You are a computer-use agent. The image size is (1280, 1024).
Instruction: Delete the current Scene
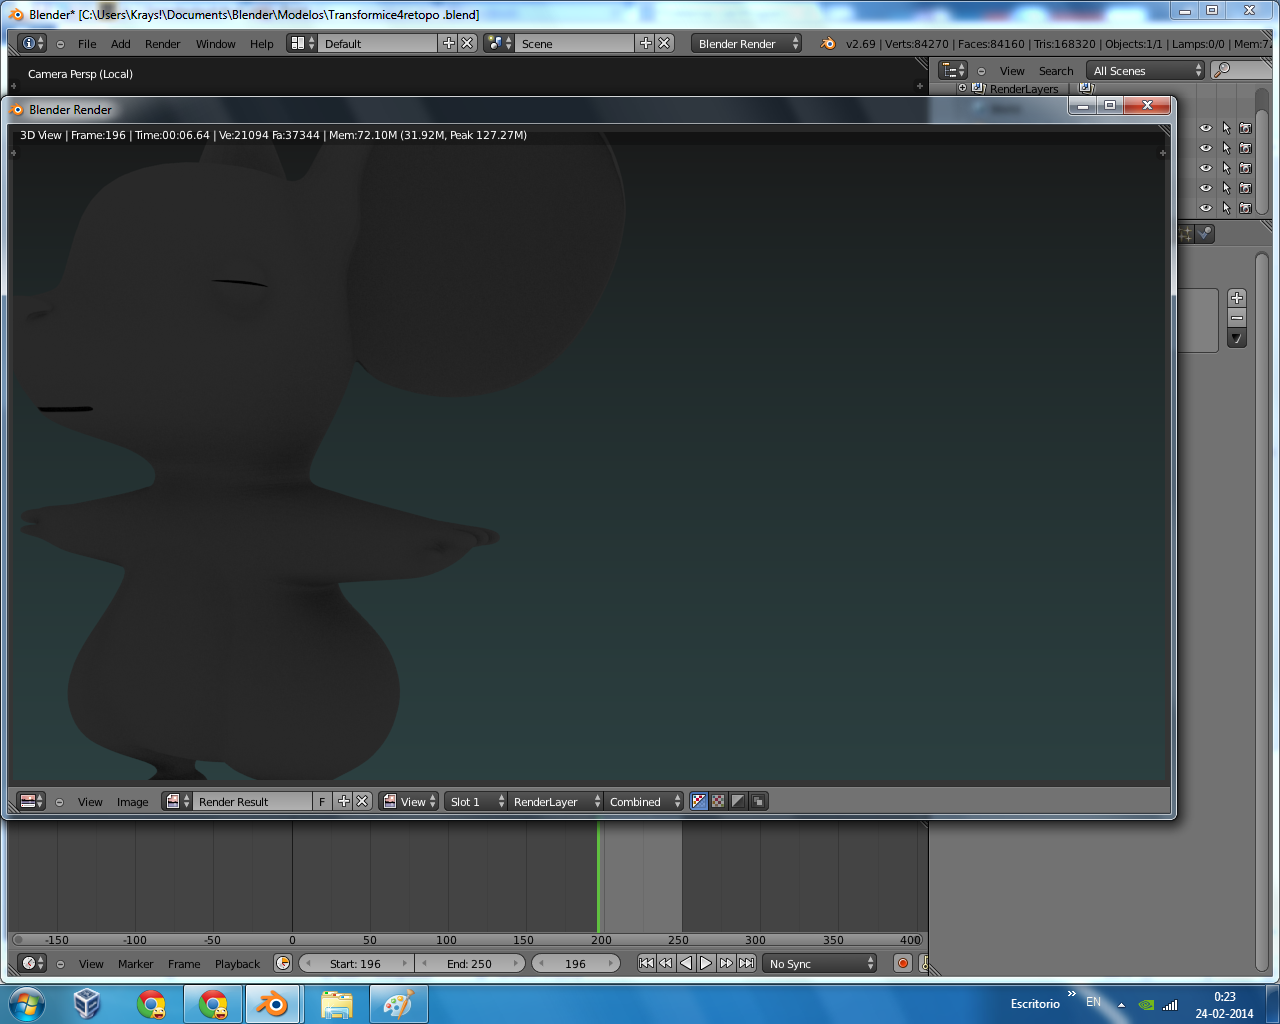click(x=664, y=43)
